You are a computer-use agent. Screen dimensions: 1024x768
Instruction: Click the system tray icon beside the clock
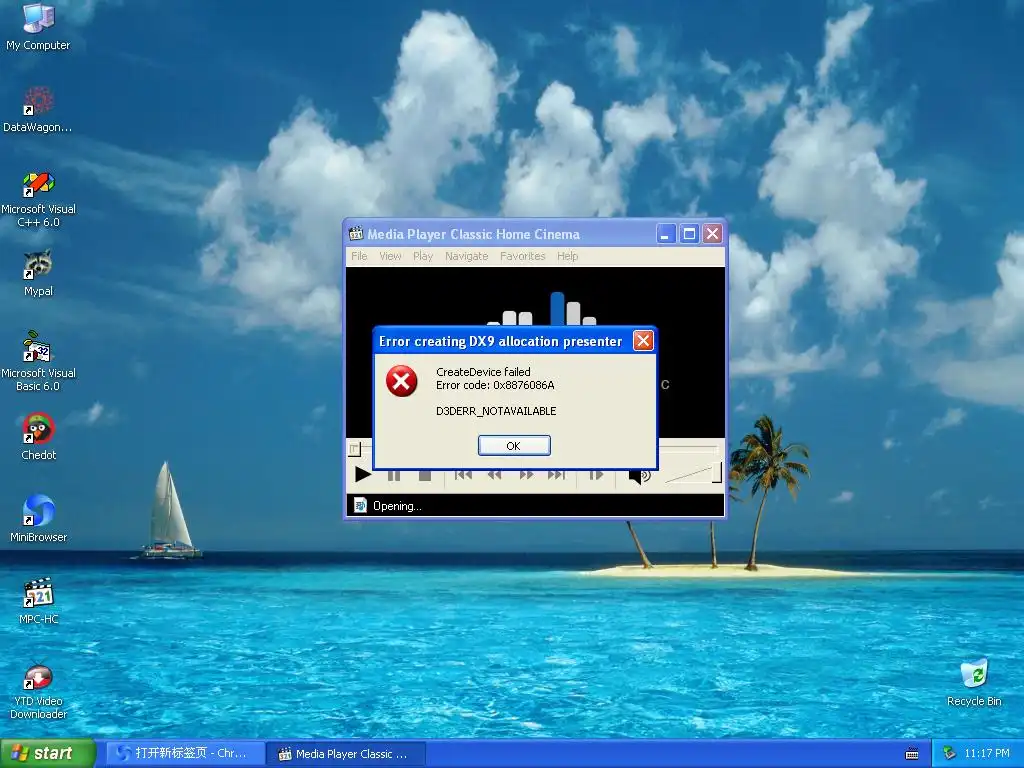[949, 754]
